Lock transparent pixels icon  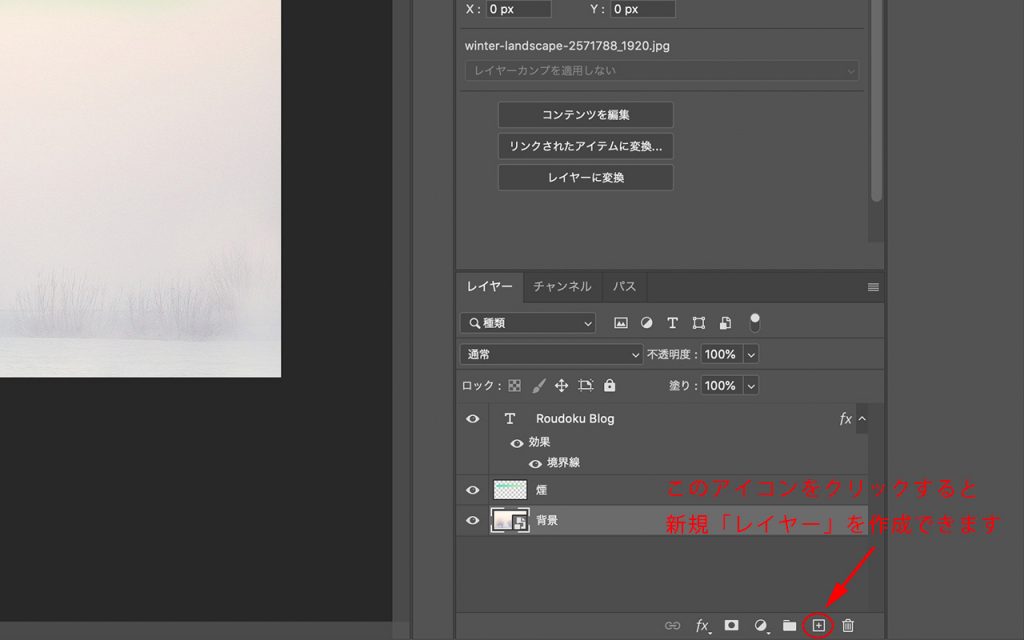[x=515, y=385]
